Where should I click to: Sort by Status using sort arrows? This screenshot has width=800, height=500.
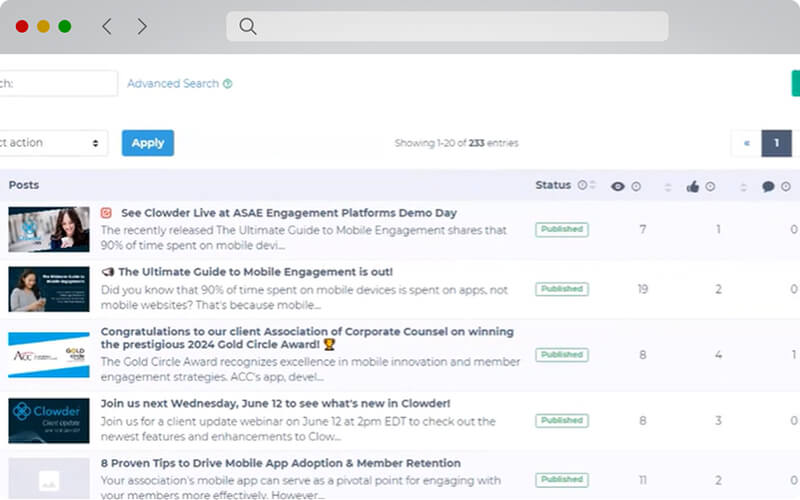coord(592,185)
